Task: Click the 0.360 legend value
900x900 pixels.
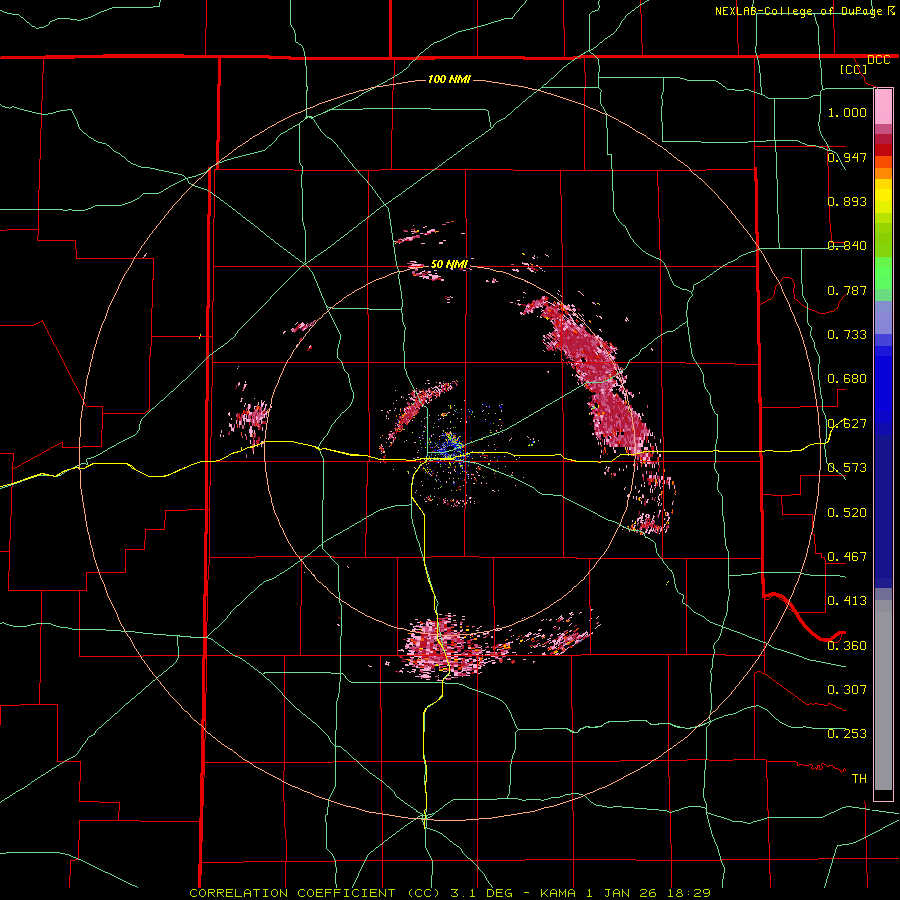Action: click(847, 645)
